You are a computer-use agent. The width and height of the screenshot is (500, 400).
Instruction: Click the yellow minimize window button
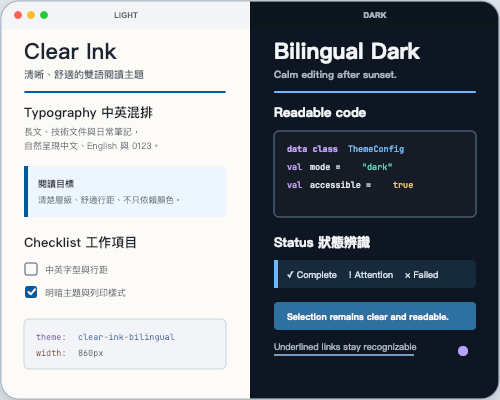pyautogui.click(x=31, y=15)
